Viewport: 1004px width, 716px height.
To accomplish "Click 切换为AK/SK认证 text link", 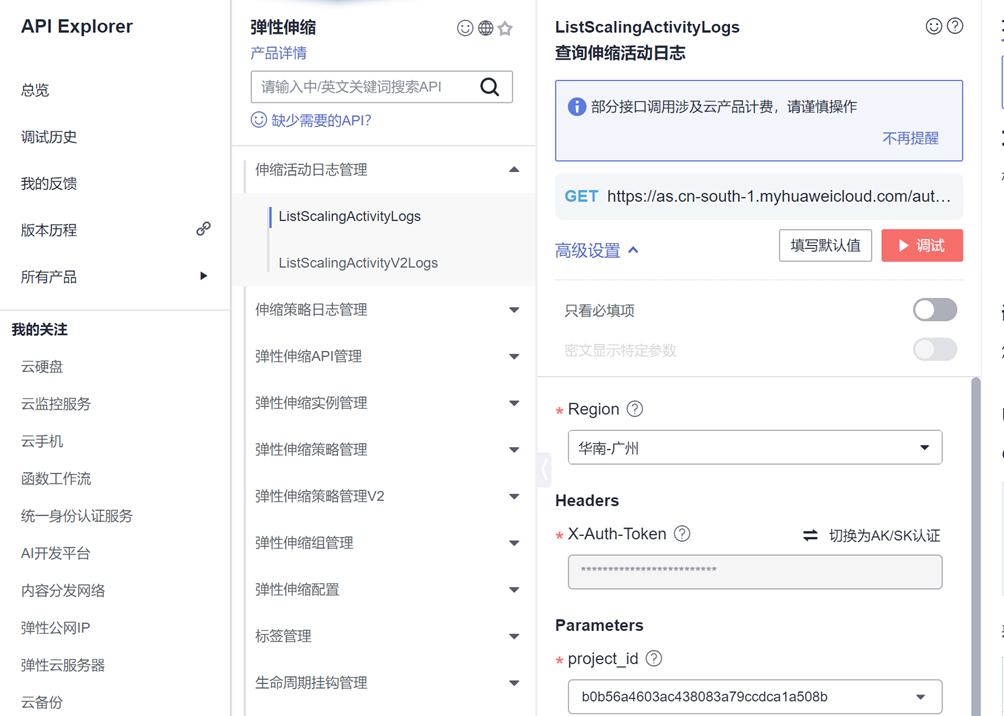I will [885, 535].
